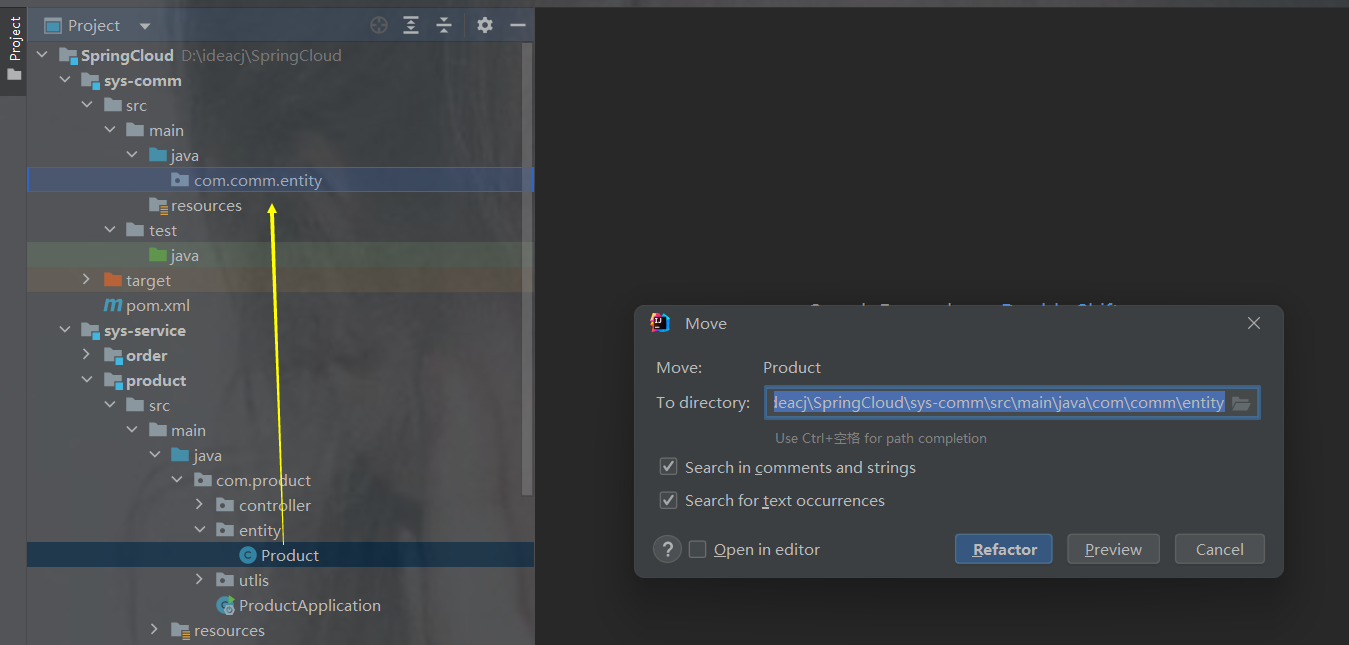The height and width of the screenshot is (645, 1349).
Task: Click the ProductApplication run class icon
Action: pyautogui.click(x=226, y=606)
